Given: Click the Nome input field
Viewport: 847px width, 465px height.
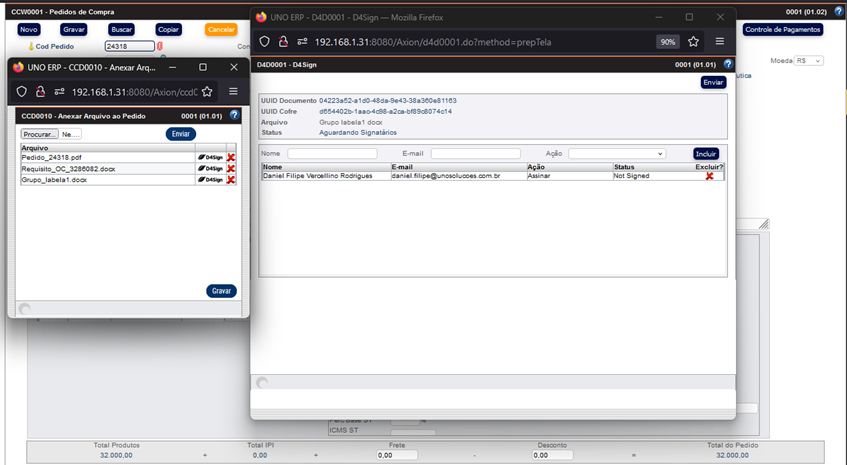Looking at the screenshot, I should pos(332,154).
